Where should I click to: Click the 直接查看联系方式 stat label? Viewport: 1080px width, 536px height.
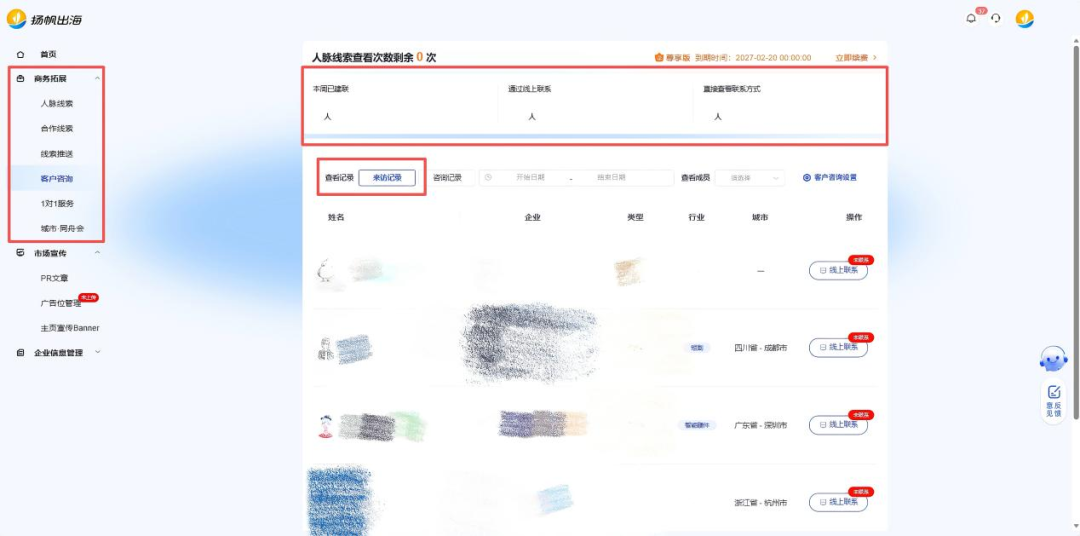pyautogui.click(x=731, y=90)
